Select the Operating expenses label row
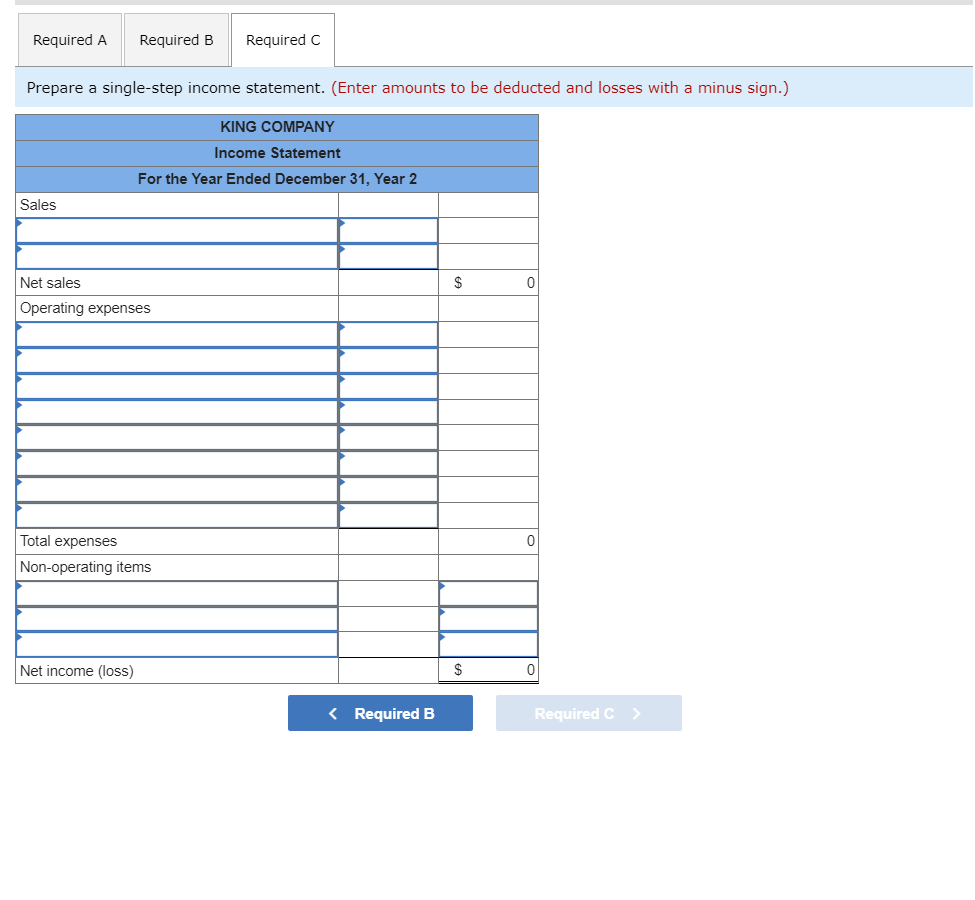The height and width of the screenshot is (900, 975). (x=177, y=308)
